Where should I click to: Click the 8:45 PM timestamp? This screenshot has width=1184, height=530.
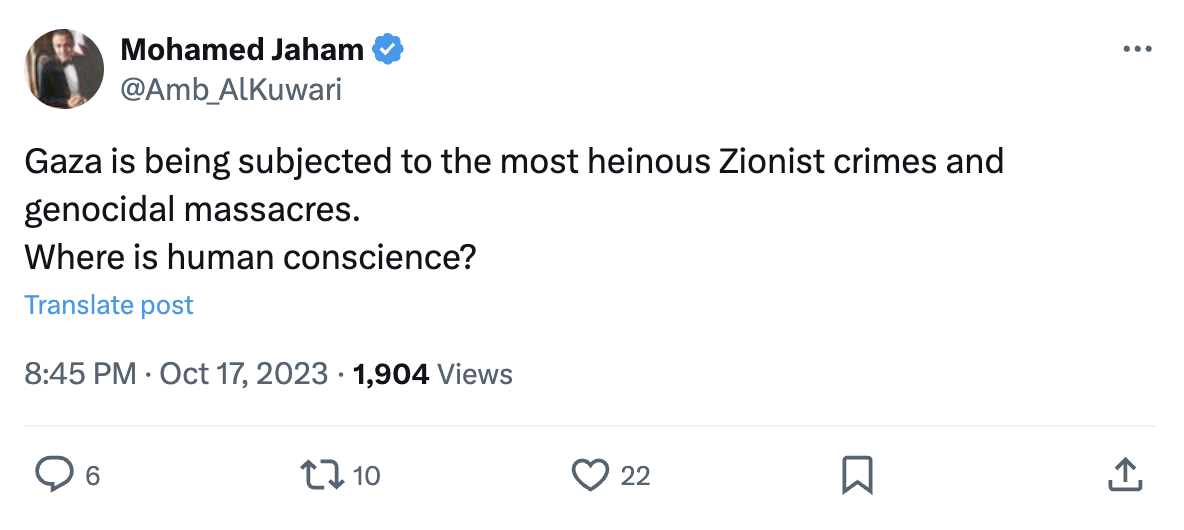pyautogui.click(x=79, y=374)
